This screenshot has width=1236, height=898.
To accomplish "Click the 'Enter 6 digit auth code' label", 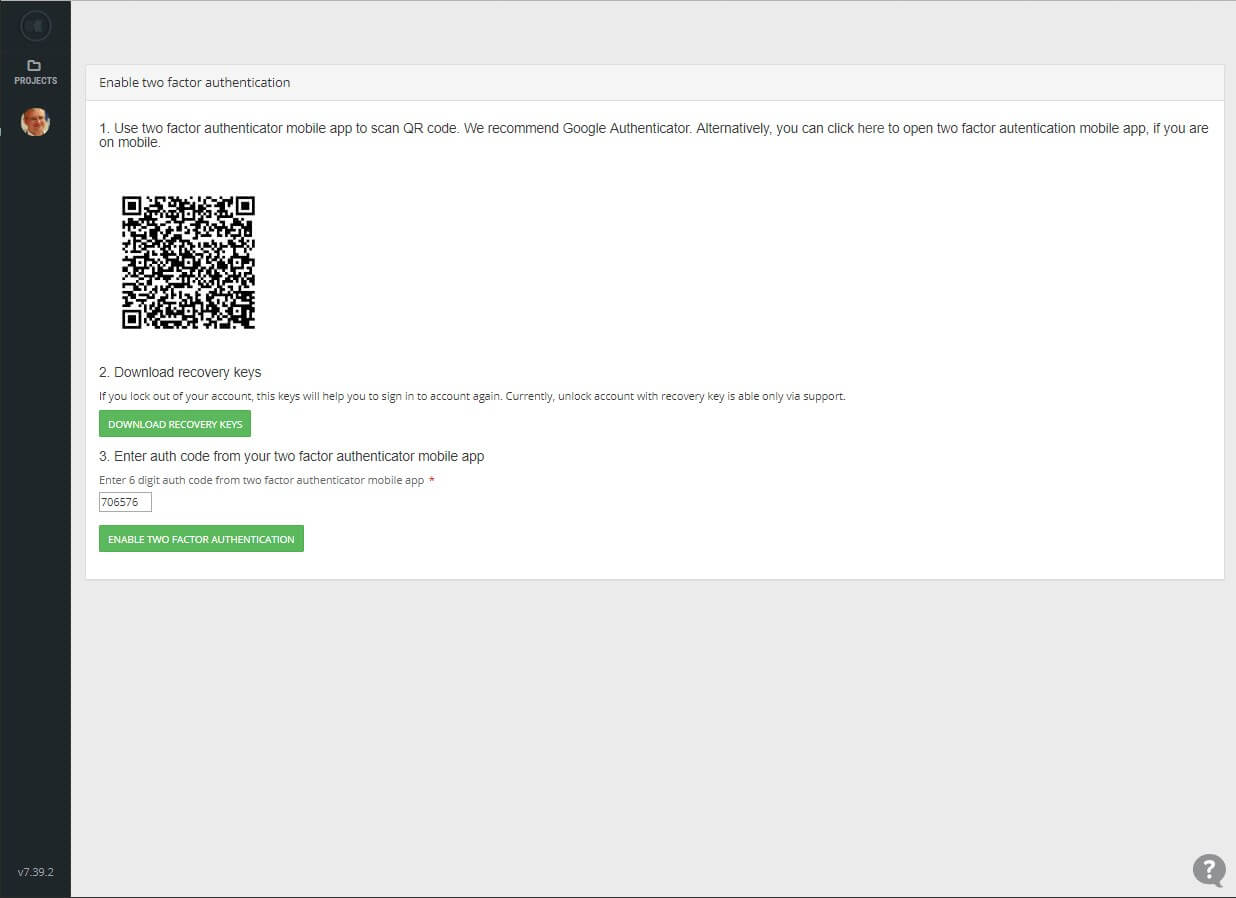I will click(262, 480).
